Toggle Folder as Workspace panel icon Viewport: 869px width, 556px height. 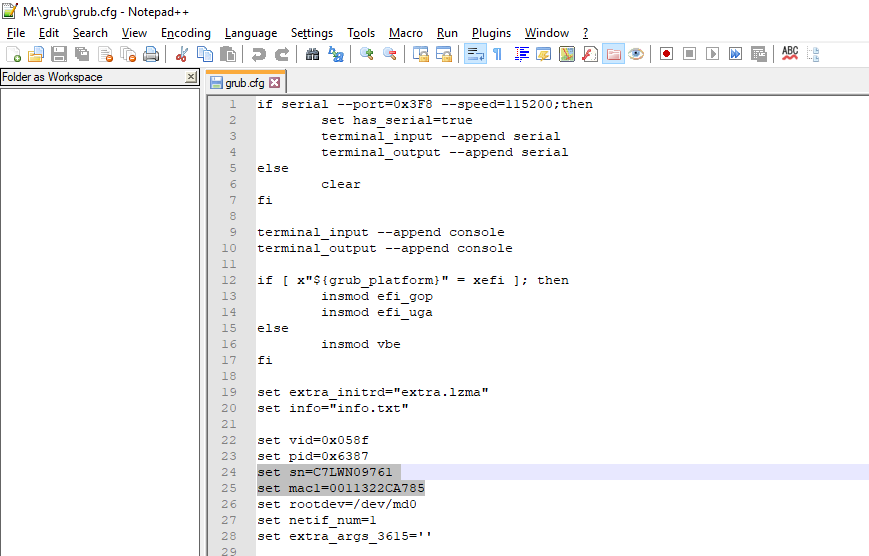tap(613, 54)
